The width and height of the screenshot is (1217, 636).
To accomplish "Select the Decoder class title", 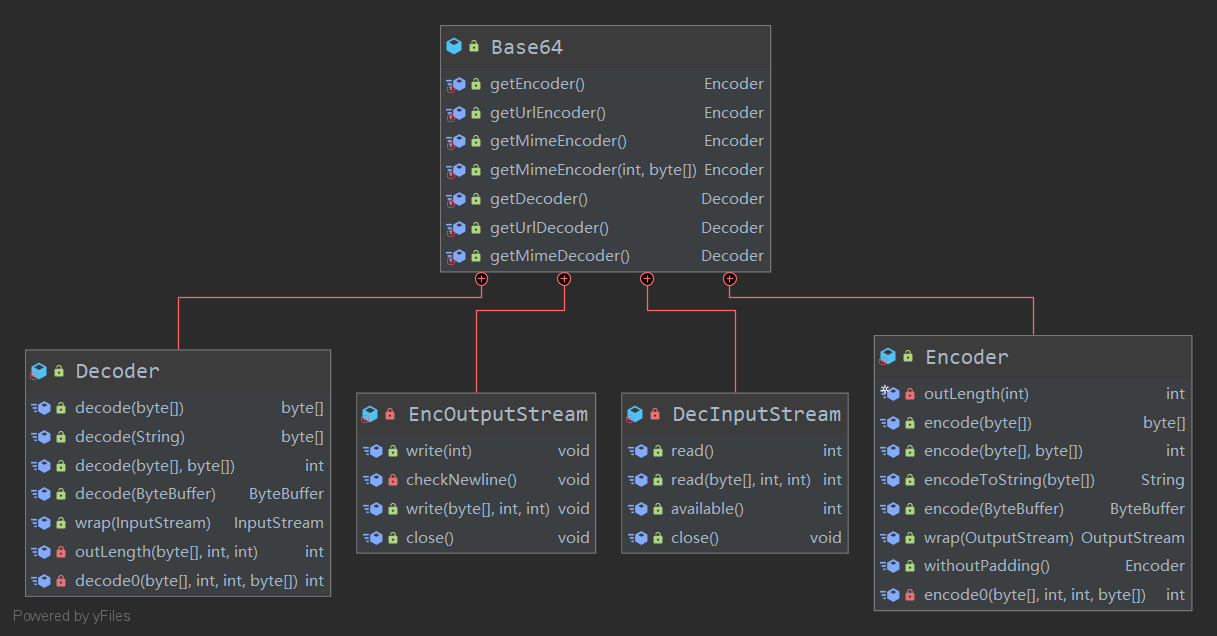I will click(x=117, y=371).
